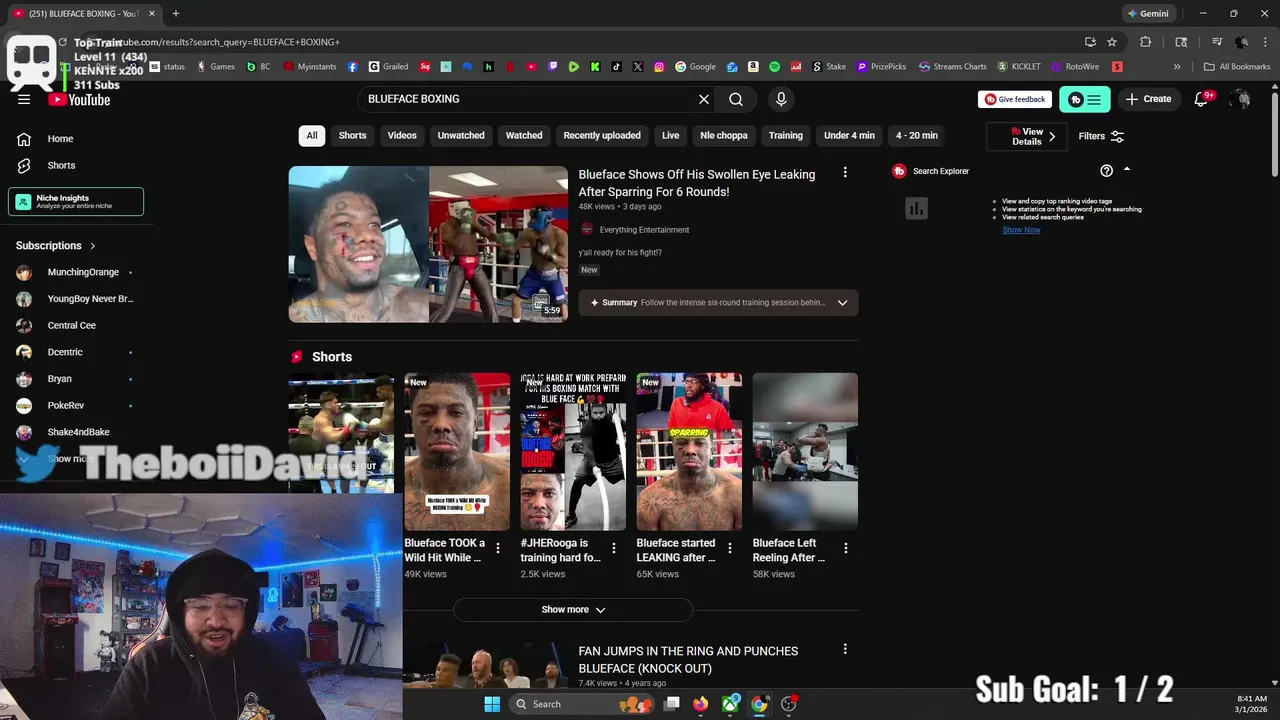Open the browser extensions puzzle icon

pyautogui.click(x=1146, y=42)
